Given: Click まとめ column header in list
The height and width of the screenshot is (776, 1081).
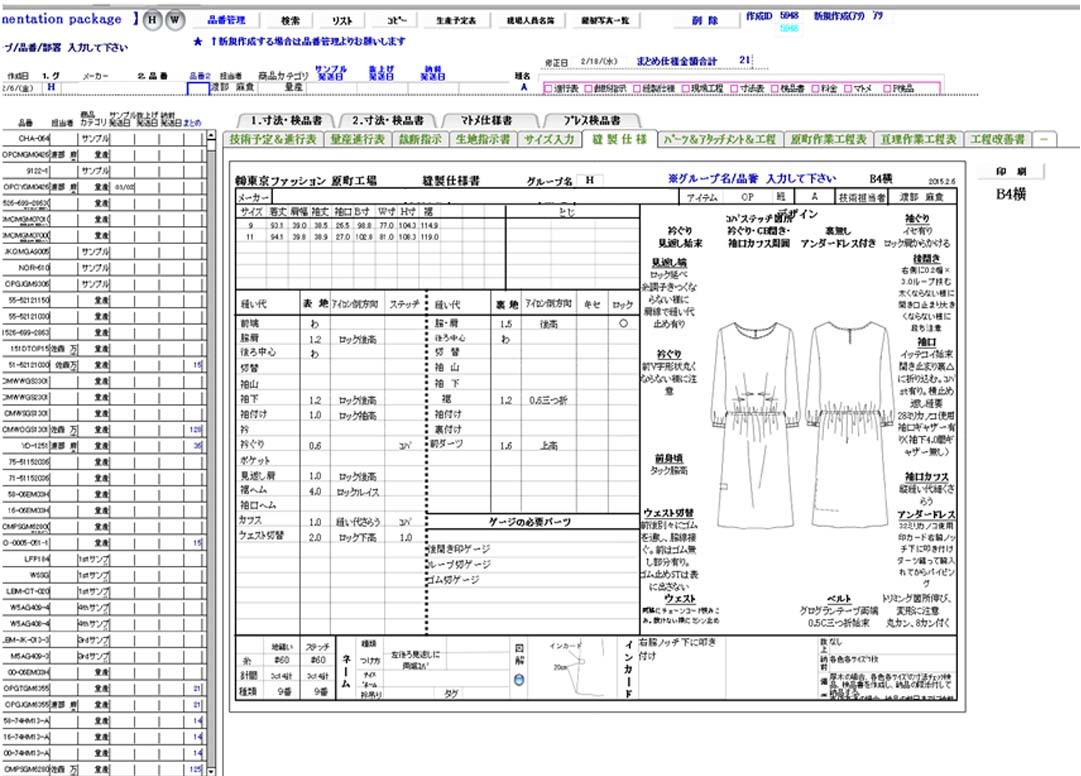Looking at the screenshot, I should tap(192, 123).
